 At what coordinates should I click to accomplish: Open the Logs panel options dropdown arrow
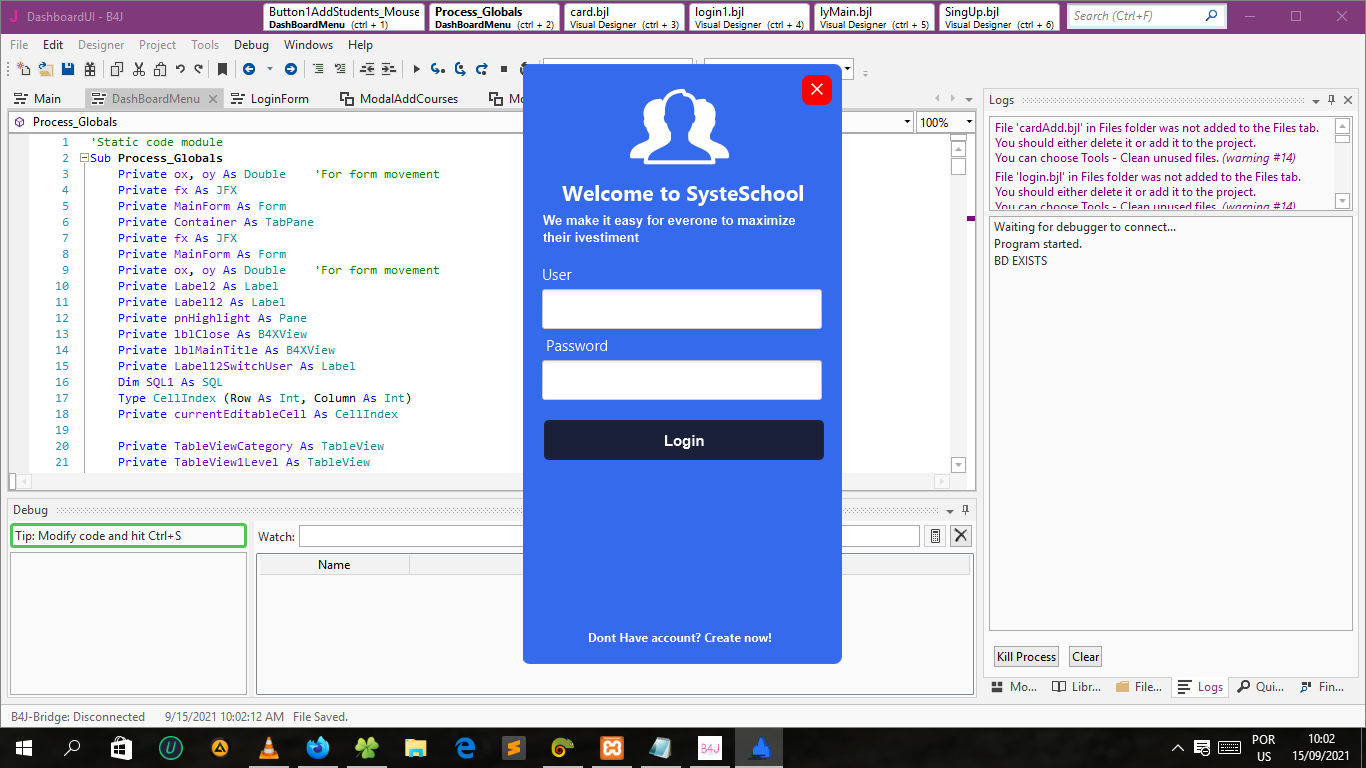(x=1316, y=100)
